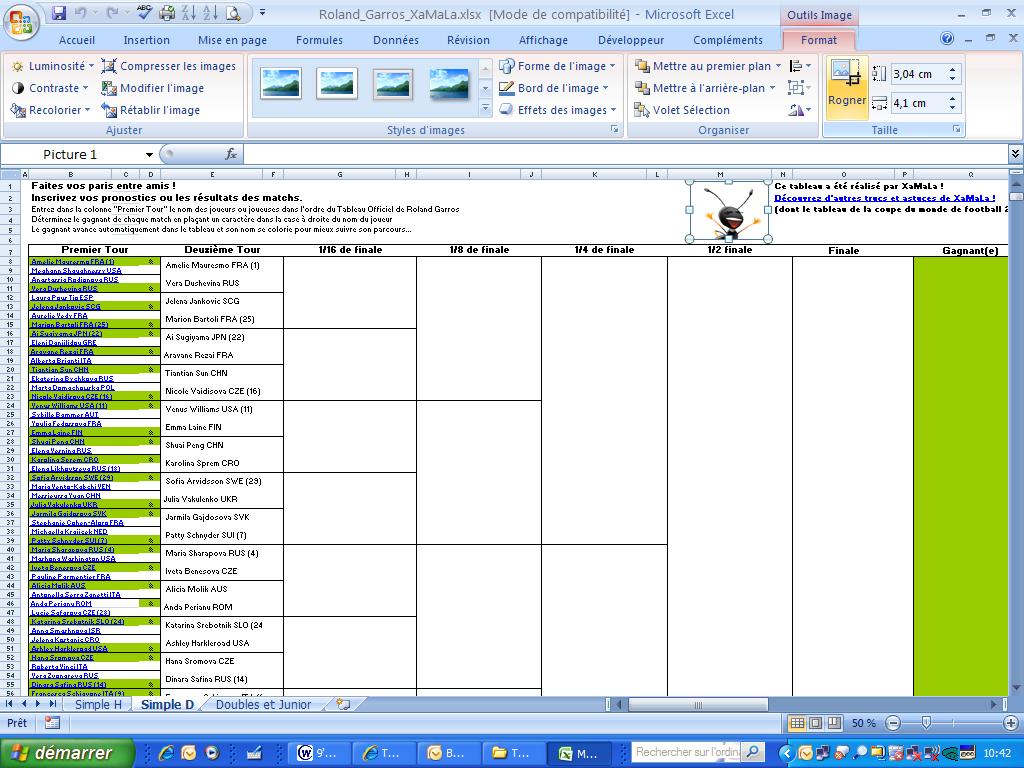Switch to Normal view in status bar
This screenshot has height=768, width=1024.
(x=796, y=723)
